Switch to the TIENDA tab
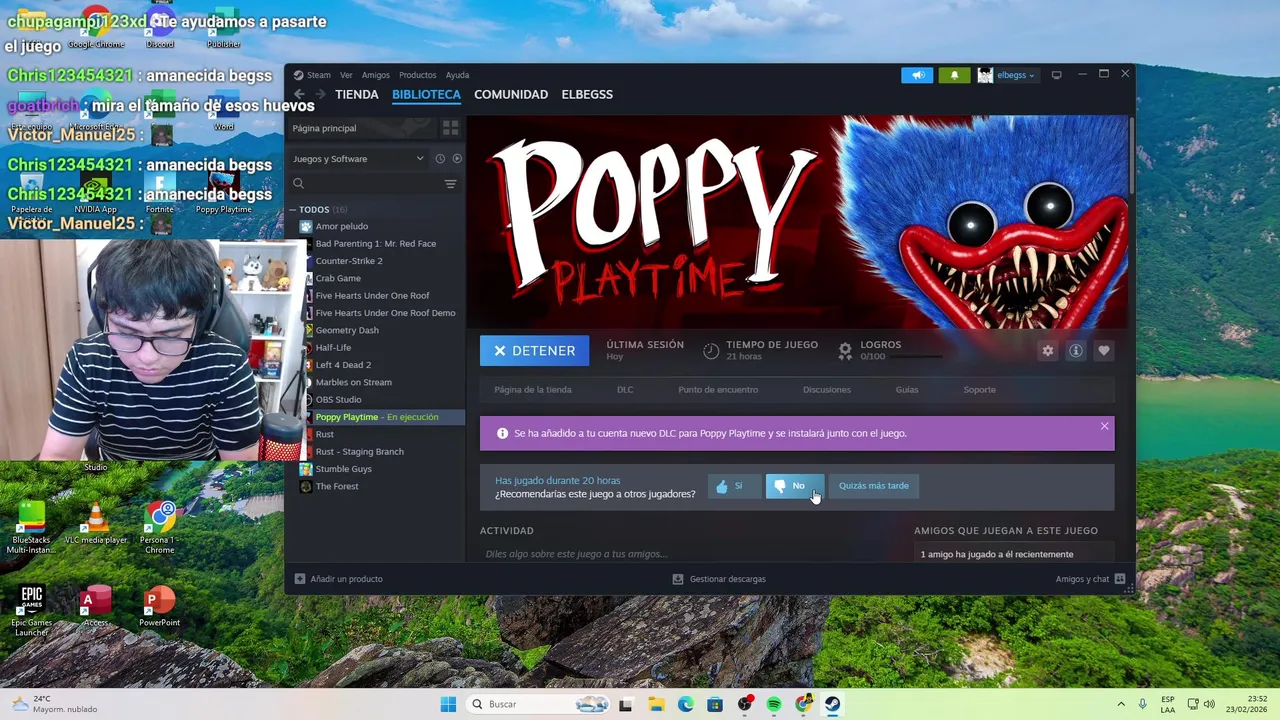This screenshot has width=1280, height=720. tap(357, 94)
